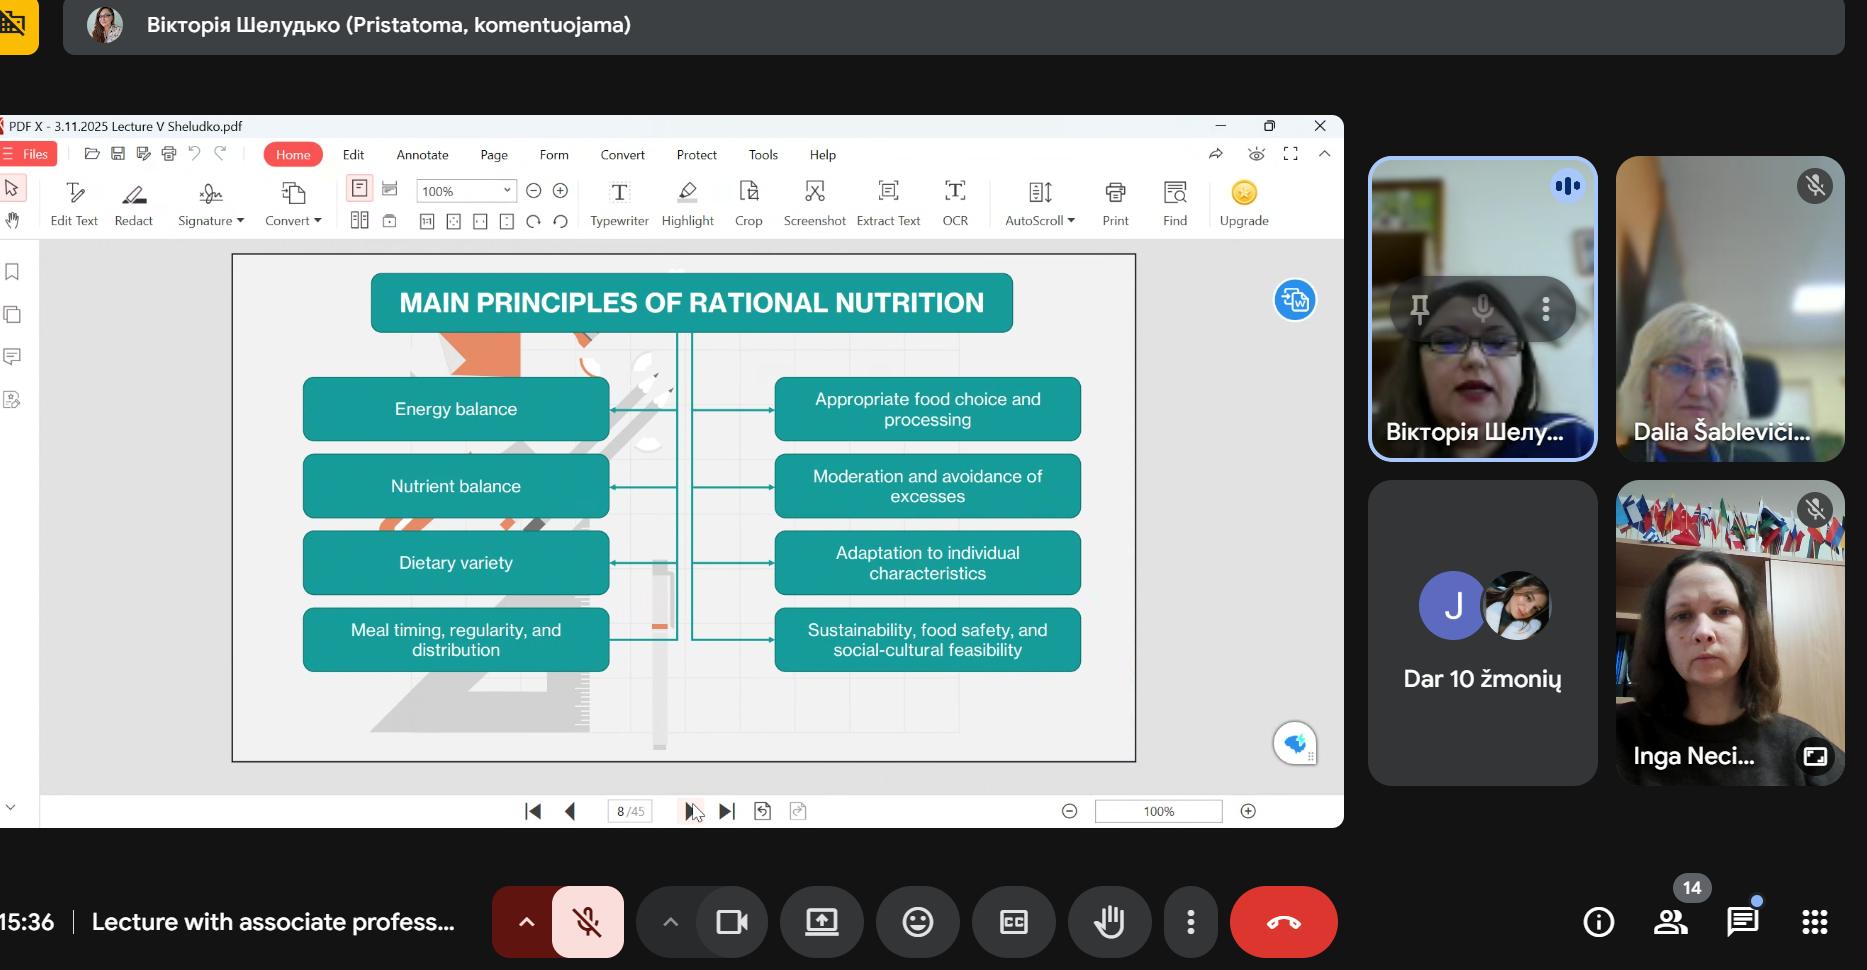Click the red Files button
This screenshot has width=1867, height=970.
click(28, 154)
